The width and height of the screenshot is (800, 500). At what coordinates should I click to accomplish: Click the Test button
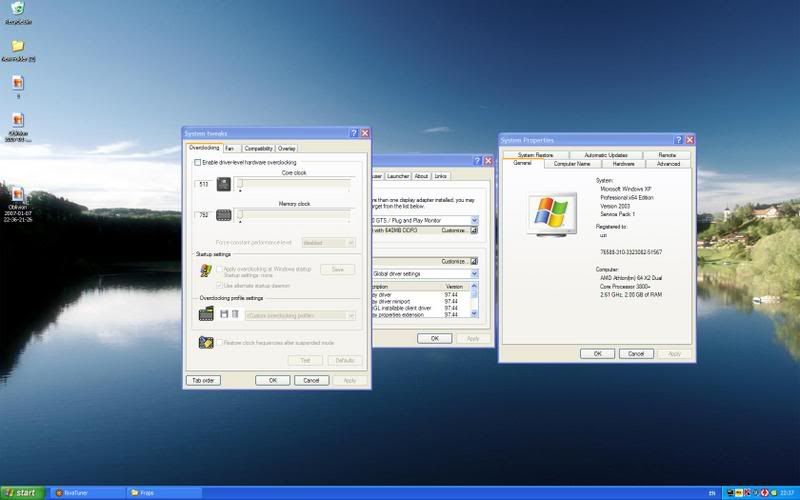305,361
